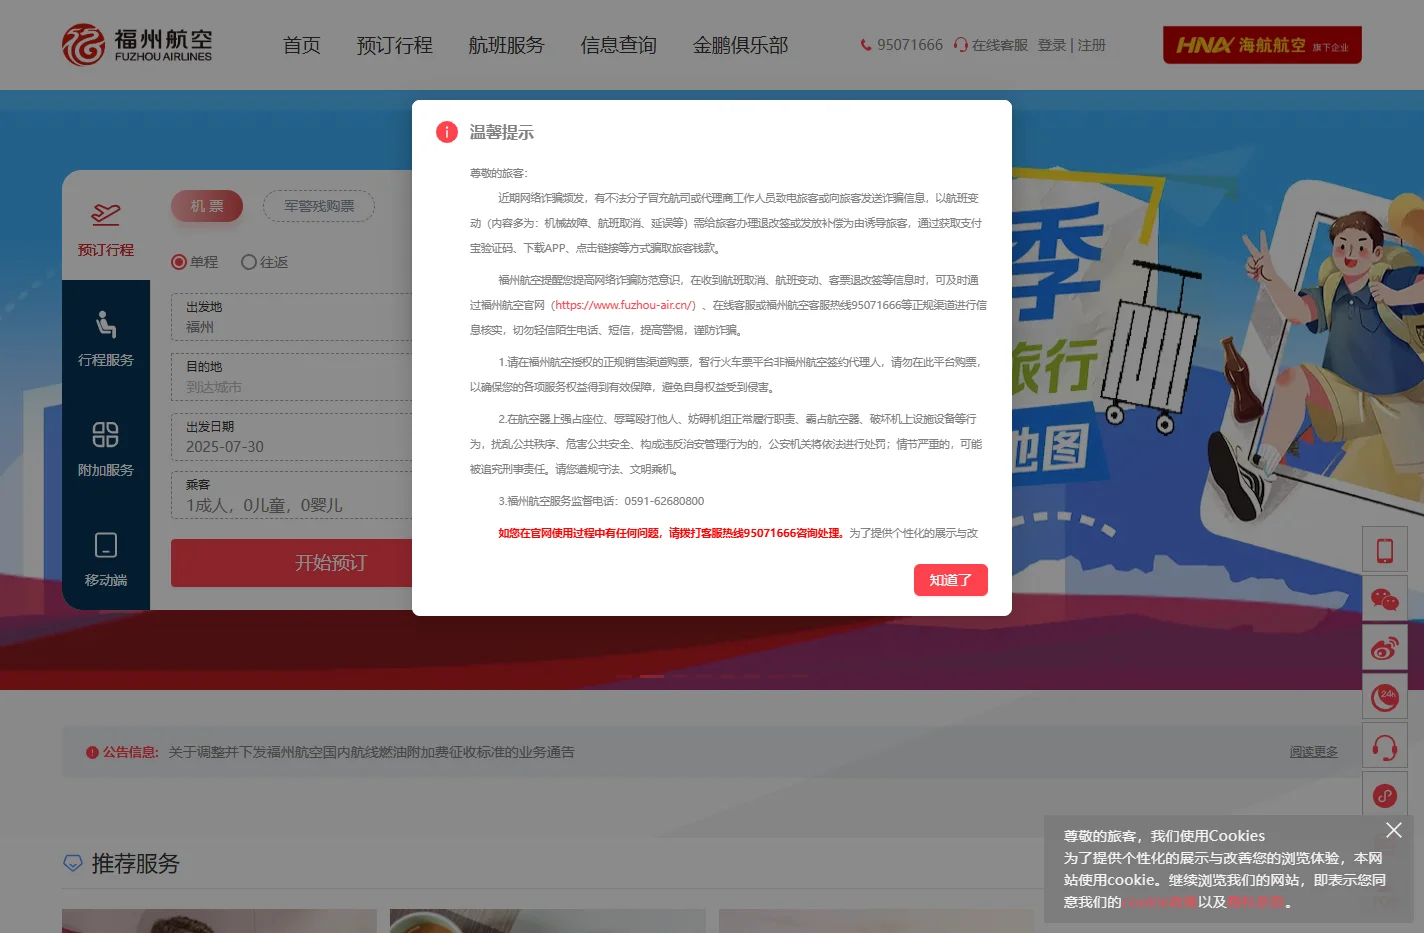Switch to the 机票 ticket tab
The image size is (1424, 933).
click(207, 206)
